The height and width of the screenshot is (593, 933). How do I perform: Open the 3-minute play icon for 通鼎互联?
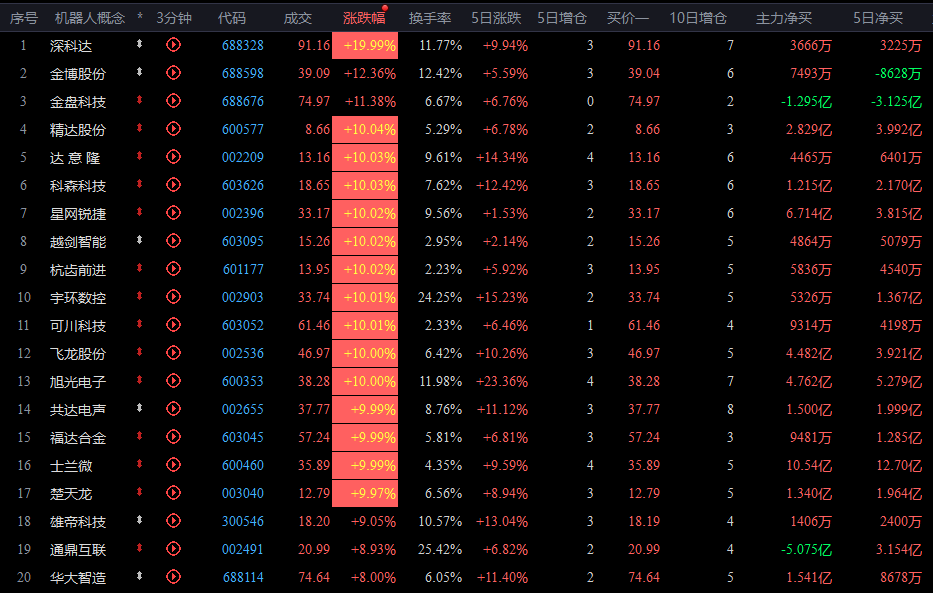click(x=173, y=549)
